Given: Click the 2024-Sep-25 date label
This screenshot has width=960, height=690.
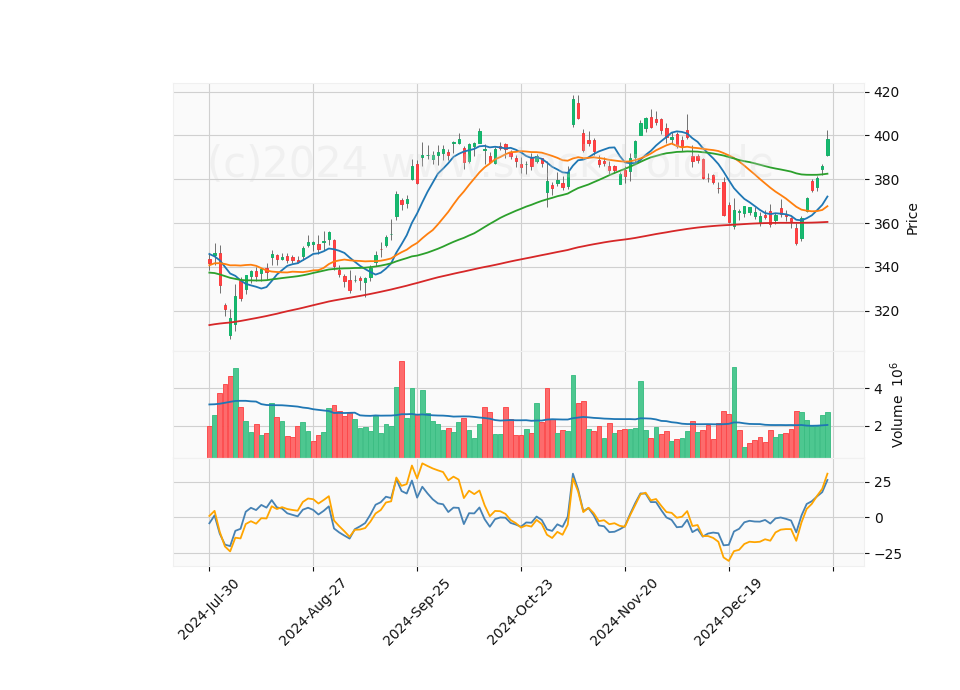Looking at the screenshot, I should pos(416,612).
